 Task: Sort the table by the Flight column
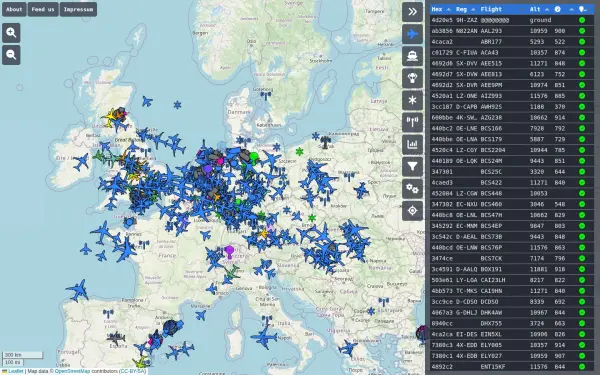491,9
